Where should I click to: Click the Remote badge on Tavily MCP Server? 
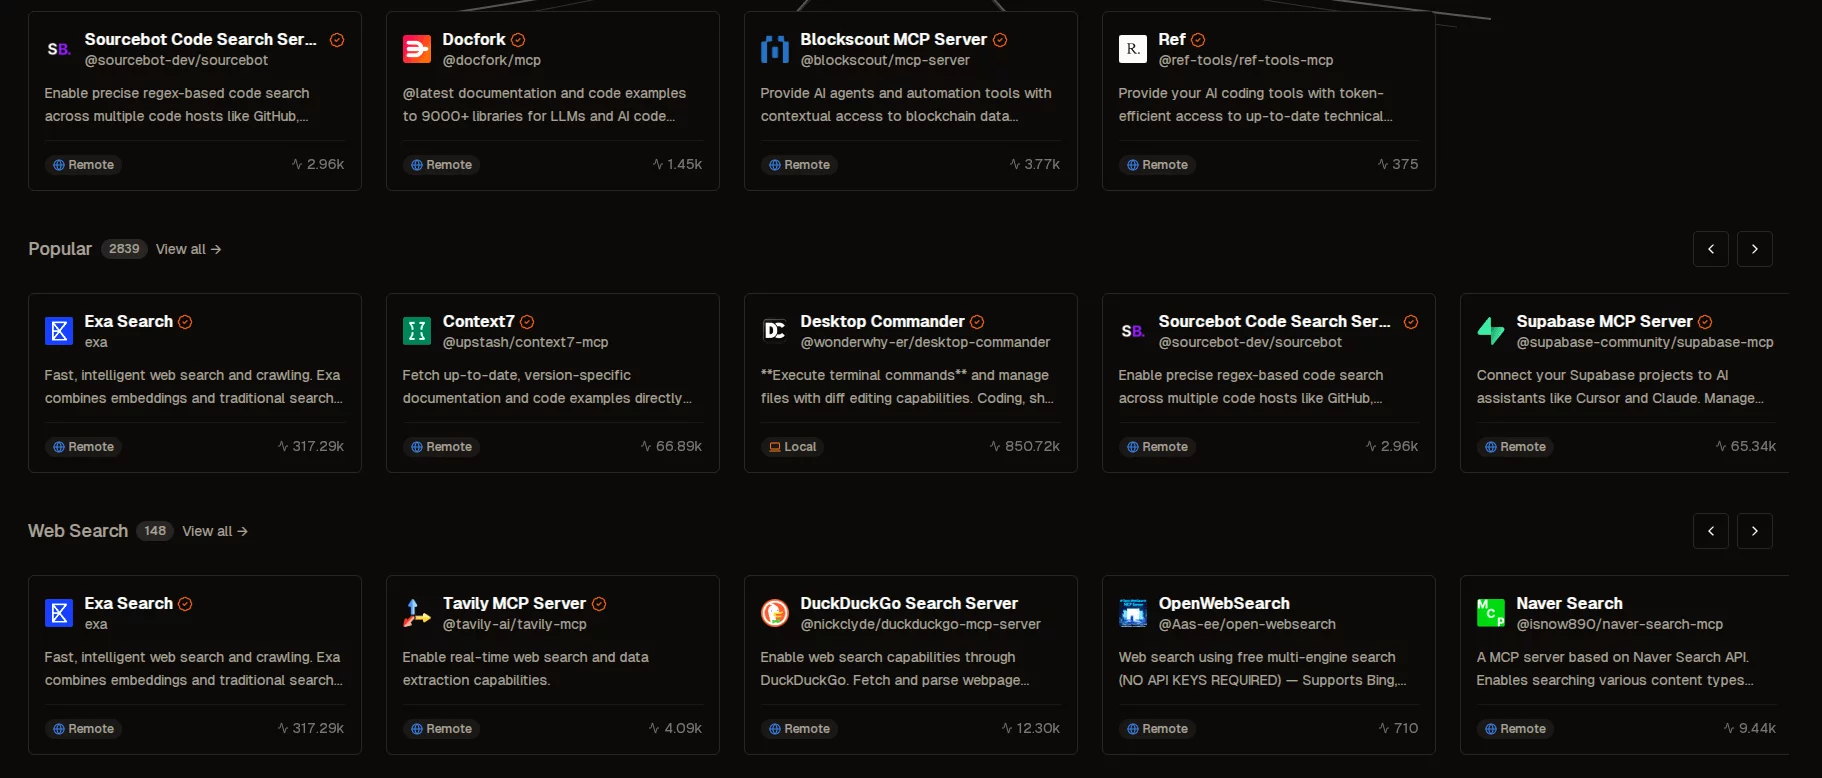[x=441, y=729]
